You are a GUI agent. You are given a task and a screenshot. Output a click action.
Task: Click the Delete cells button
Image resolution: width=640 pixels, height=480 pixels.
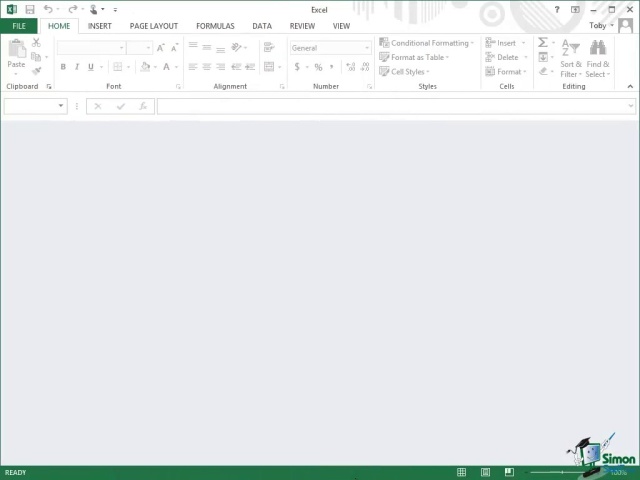507,57
